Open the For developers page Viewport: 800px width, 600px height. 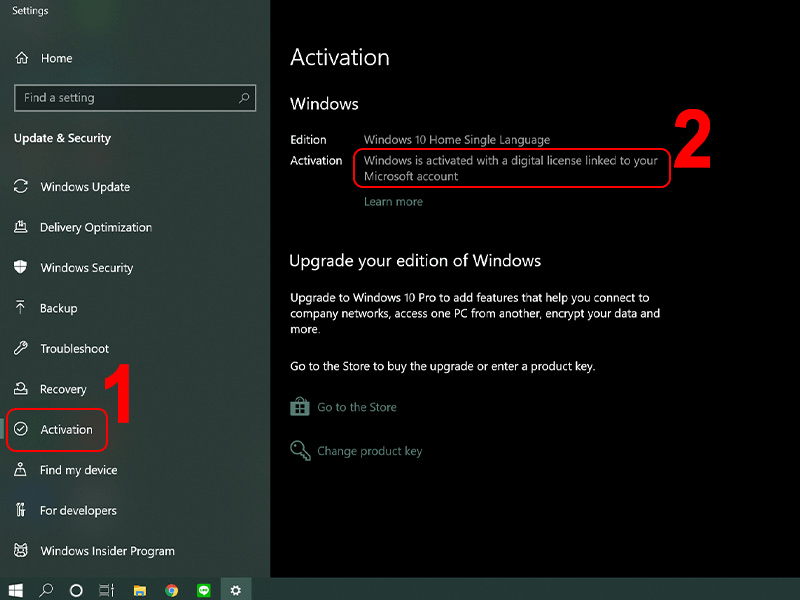coord(78,510)
